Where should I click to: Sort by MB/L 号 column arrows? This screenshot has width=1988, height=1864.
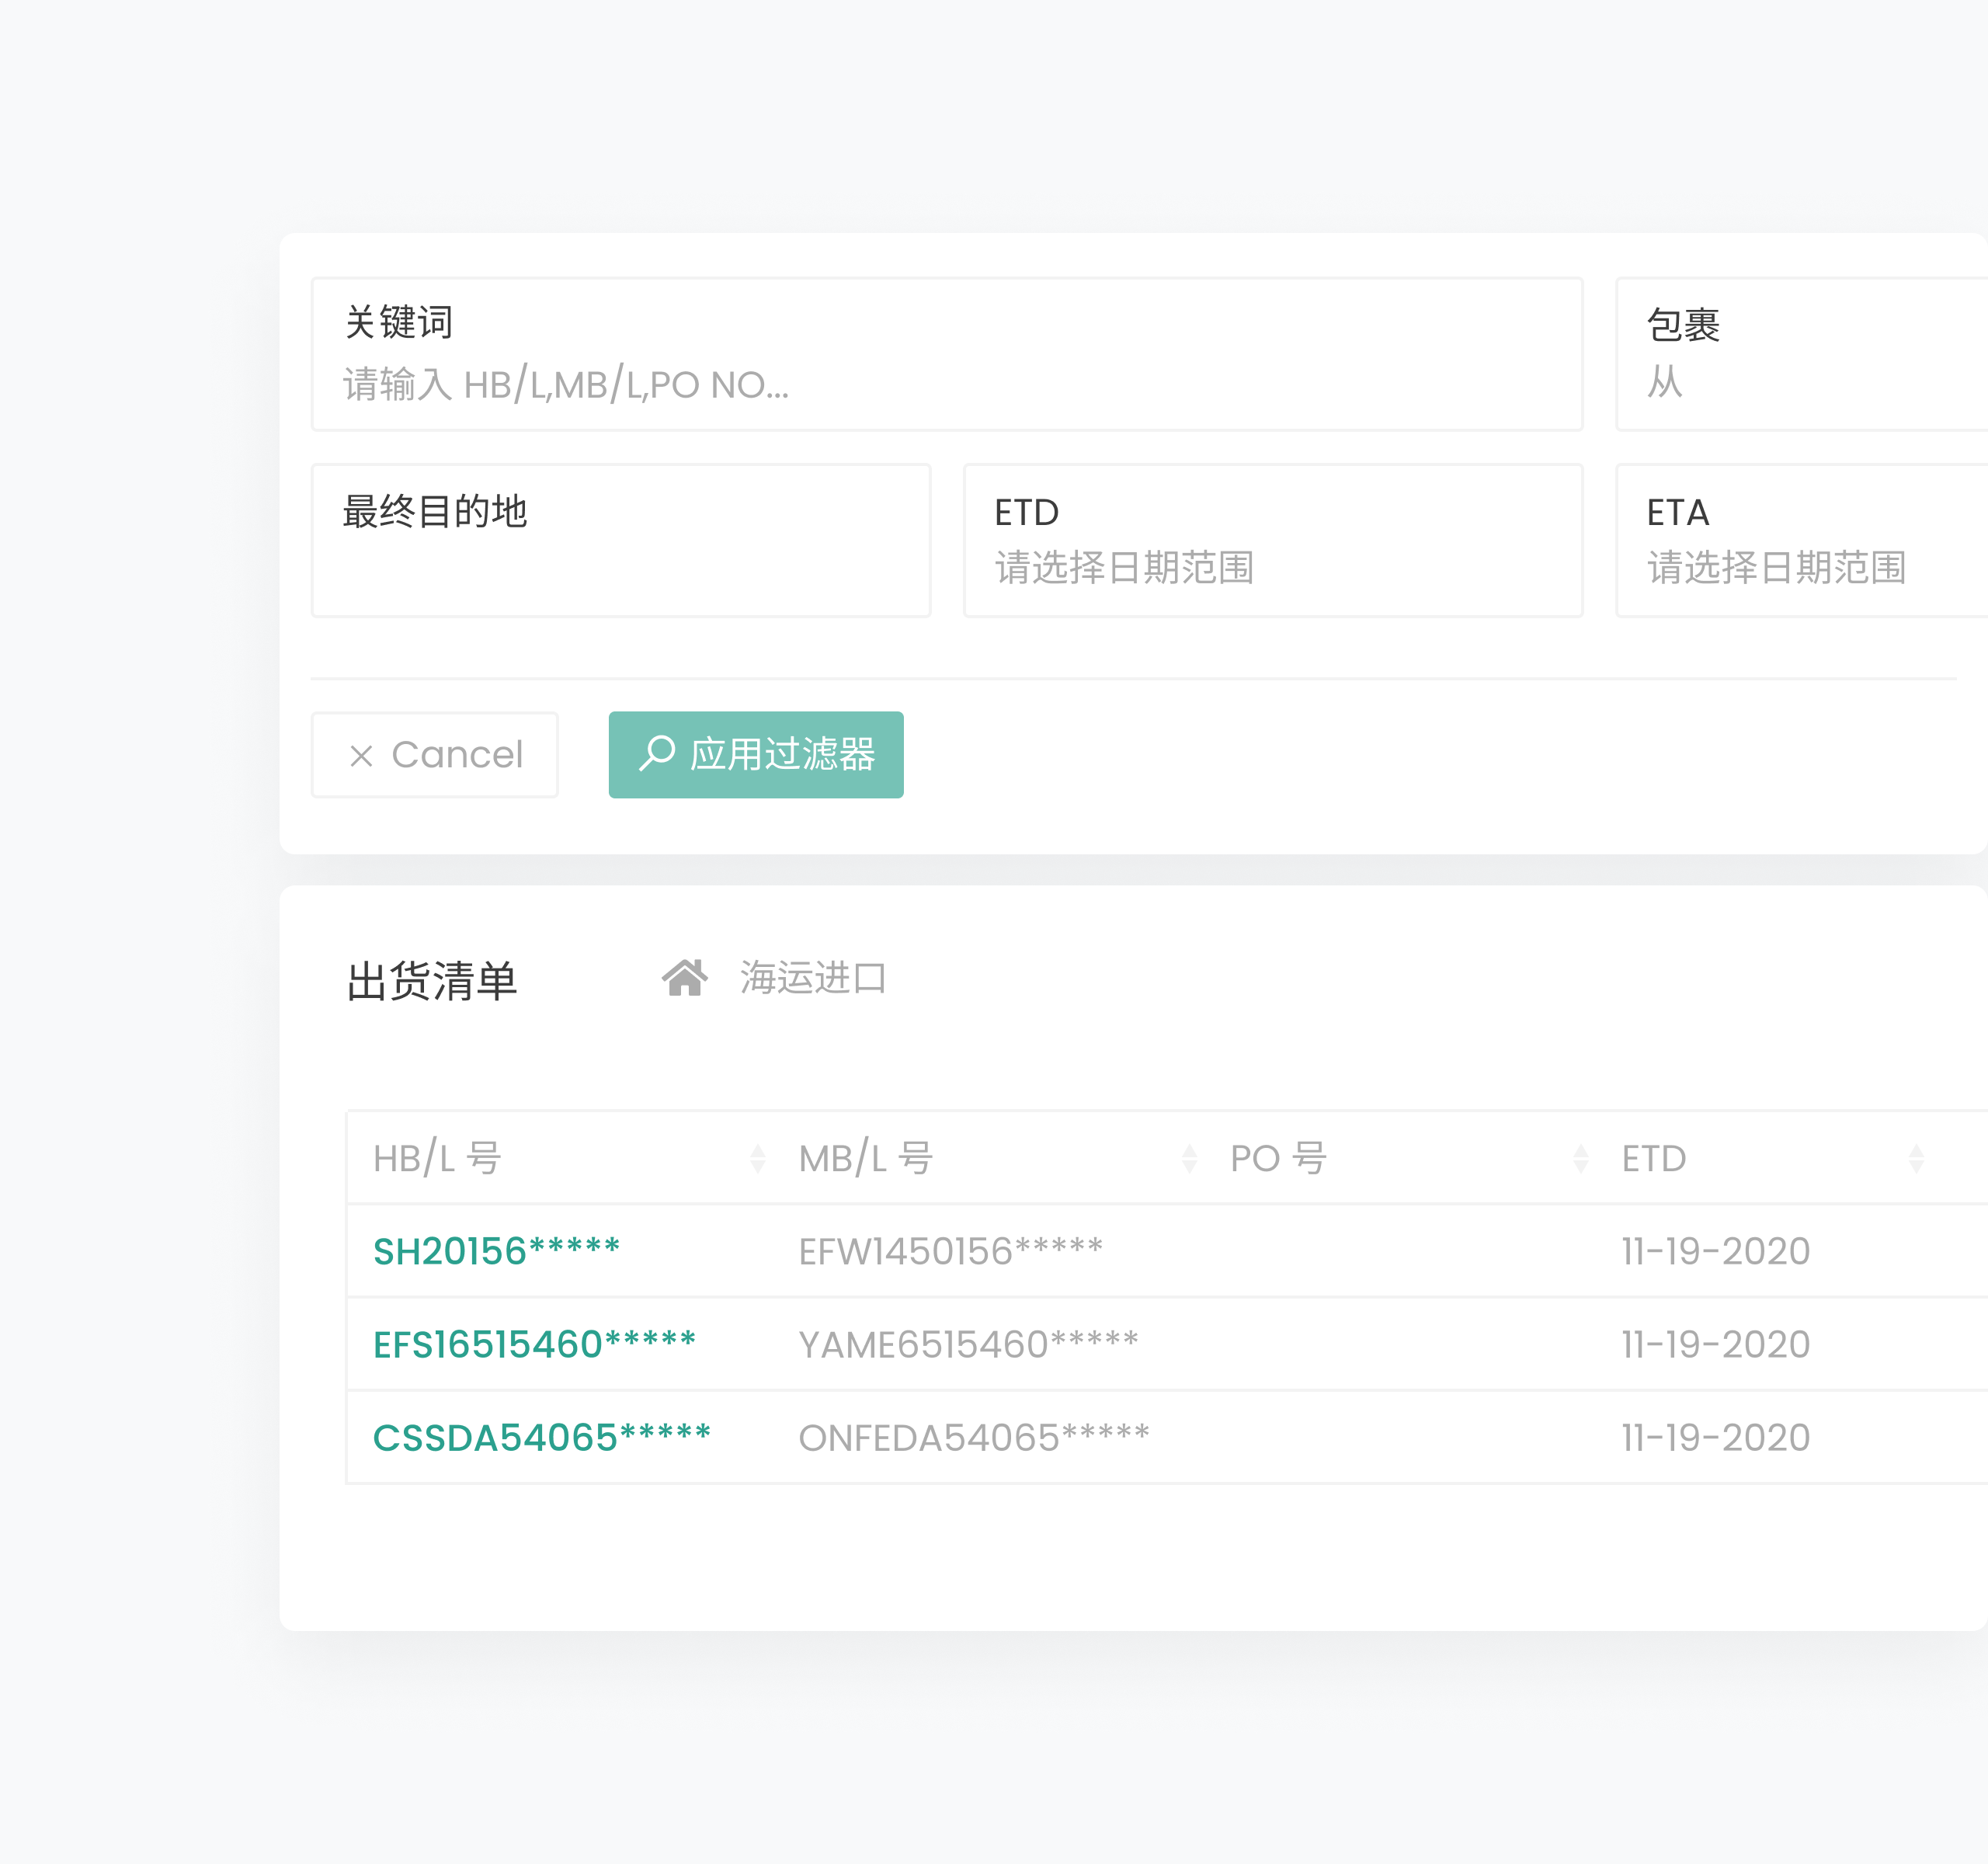[1190, 1158]
